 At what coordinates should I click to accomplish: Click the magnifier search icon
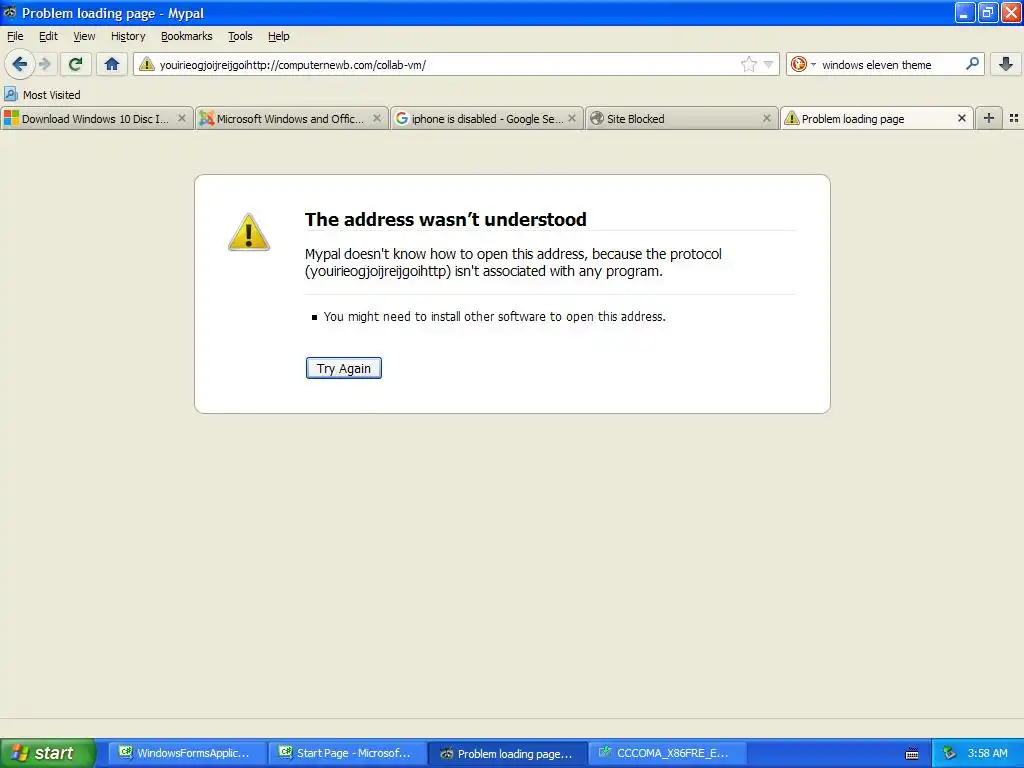pyautogui.click(x=972, y=64)
